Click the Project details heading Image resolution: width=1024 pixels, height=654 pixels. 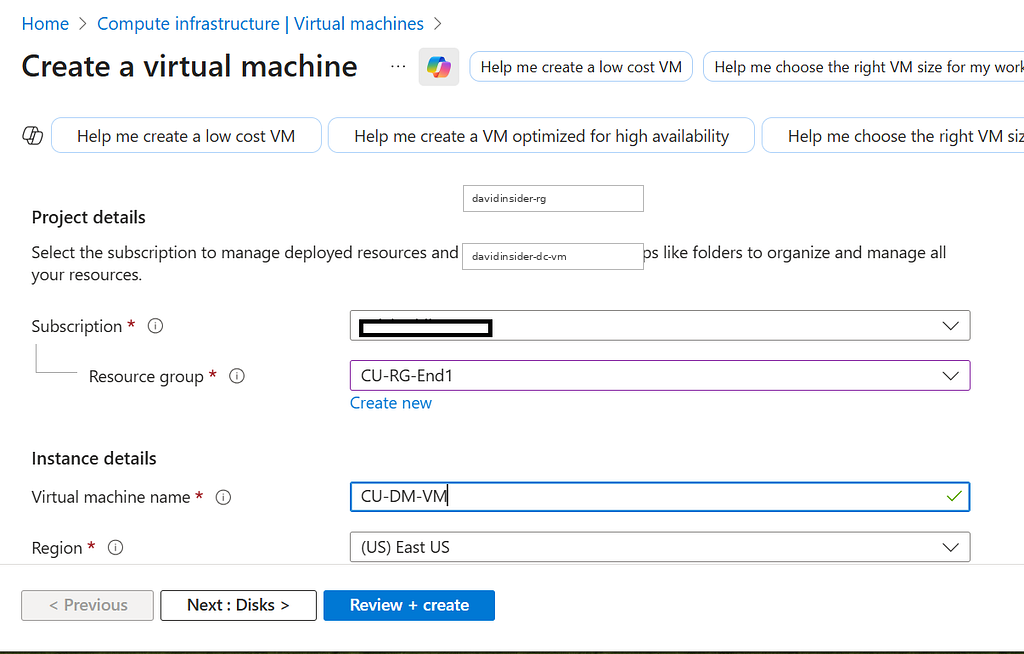click(x=89, y=217)
